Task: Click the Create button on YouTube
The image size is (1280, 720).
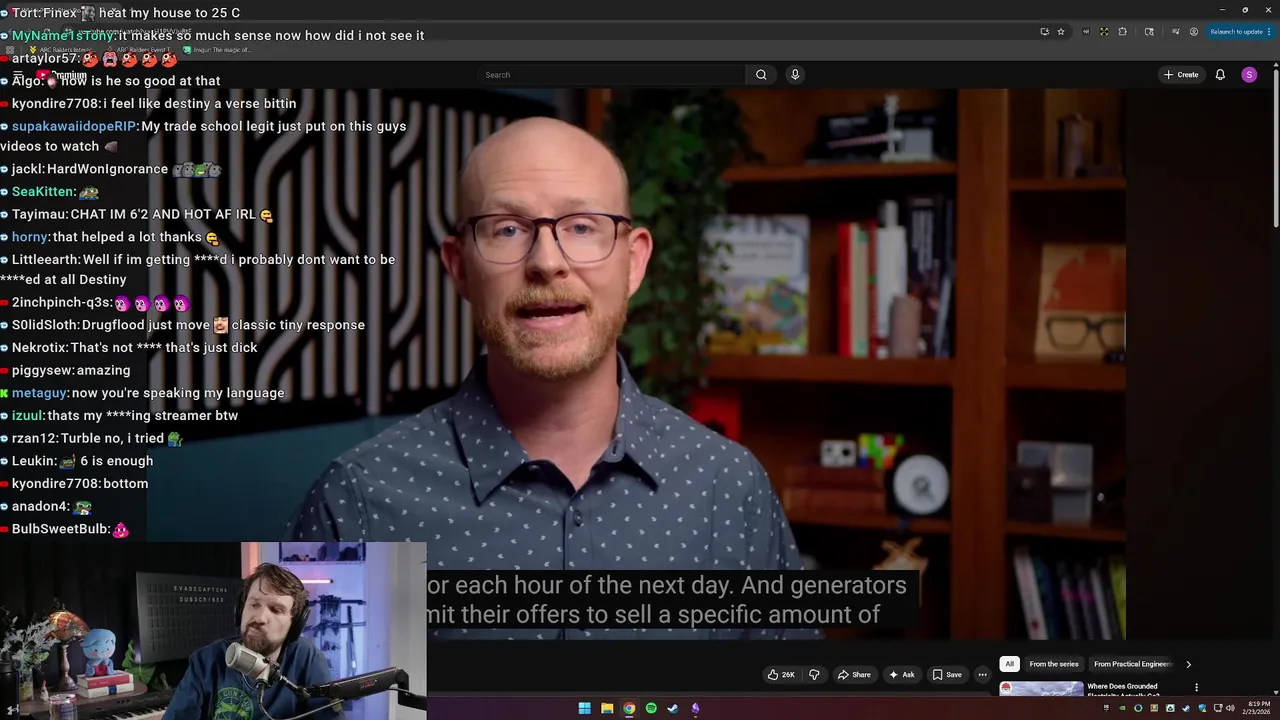Action: (x=1180, y=75)
